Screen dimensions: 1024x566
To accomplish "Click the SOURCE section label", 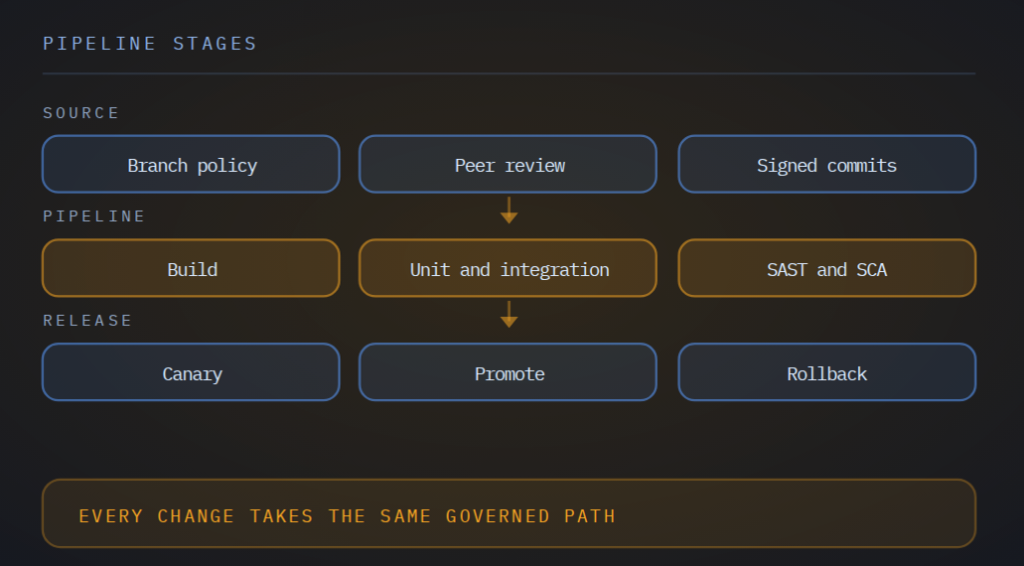I will point(81,113).
